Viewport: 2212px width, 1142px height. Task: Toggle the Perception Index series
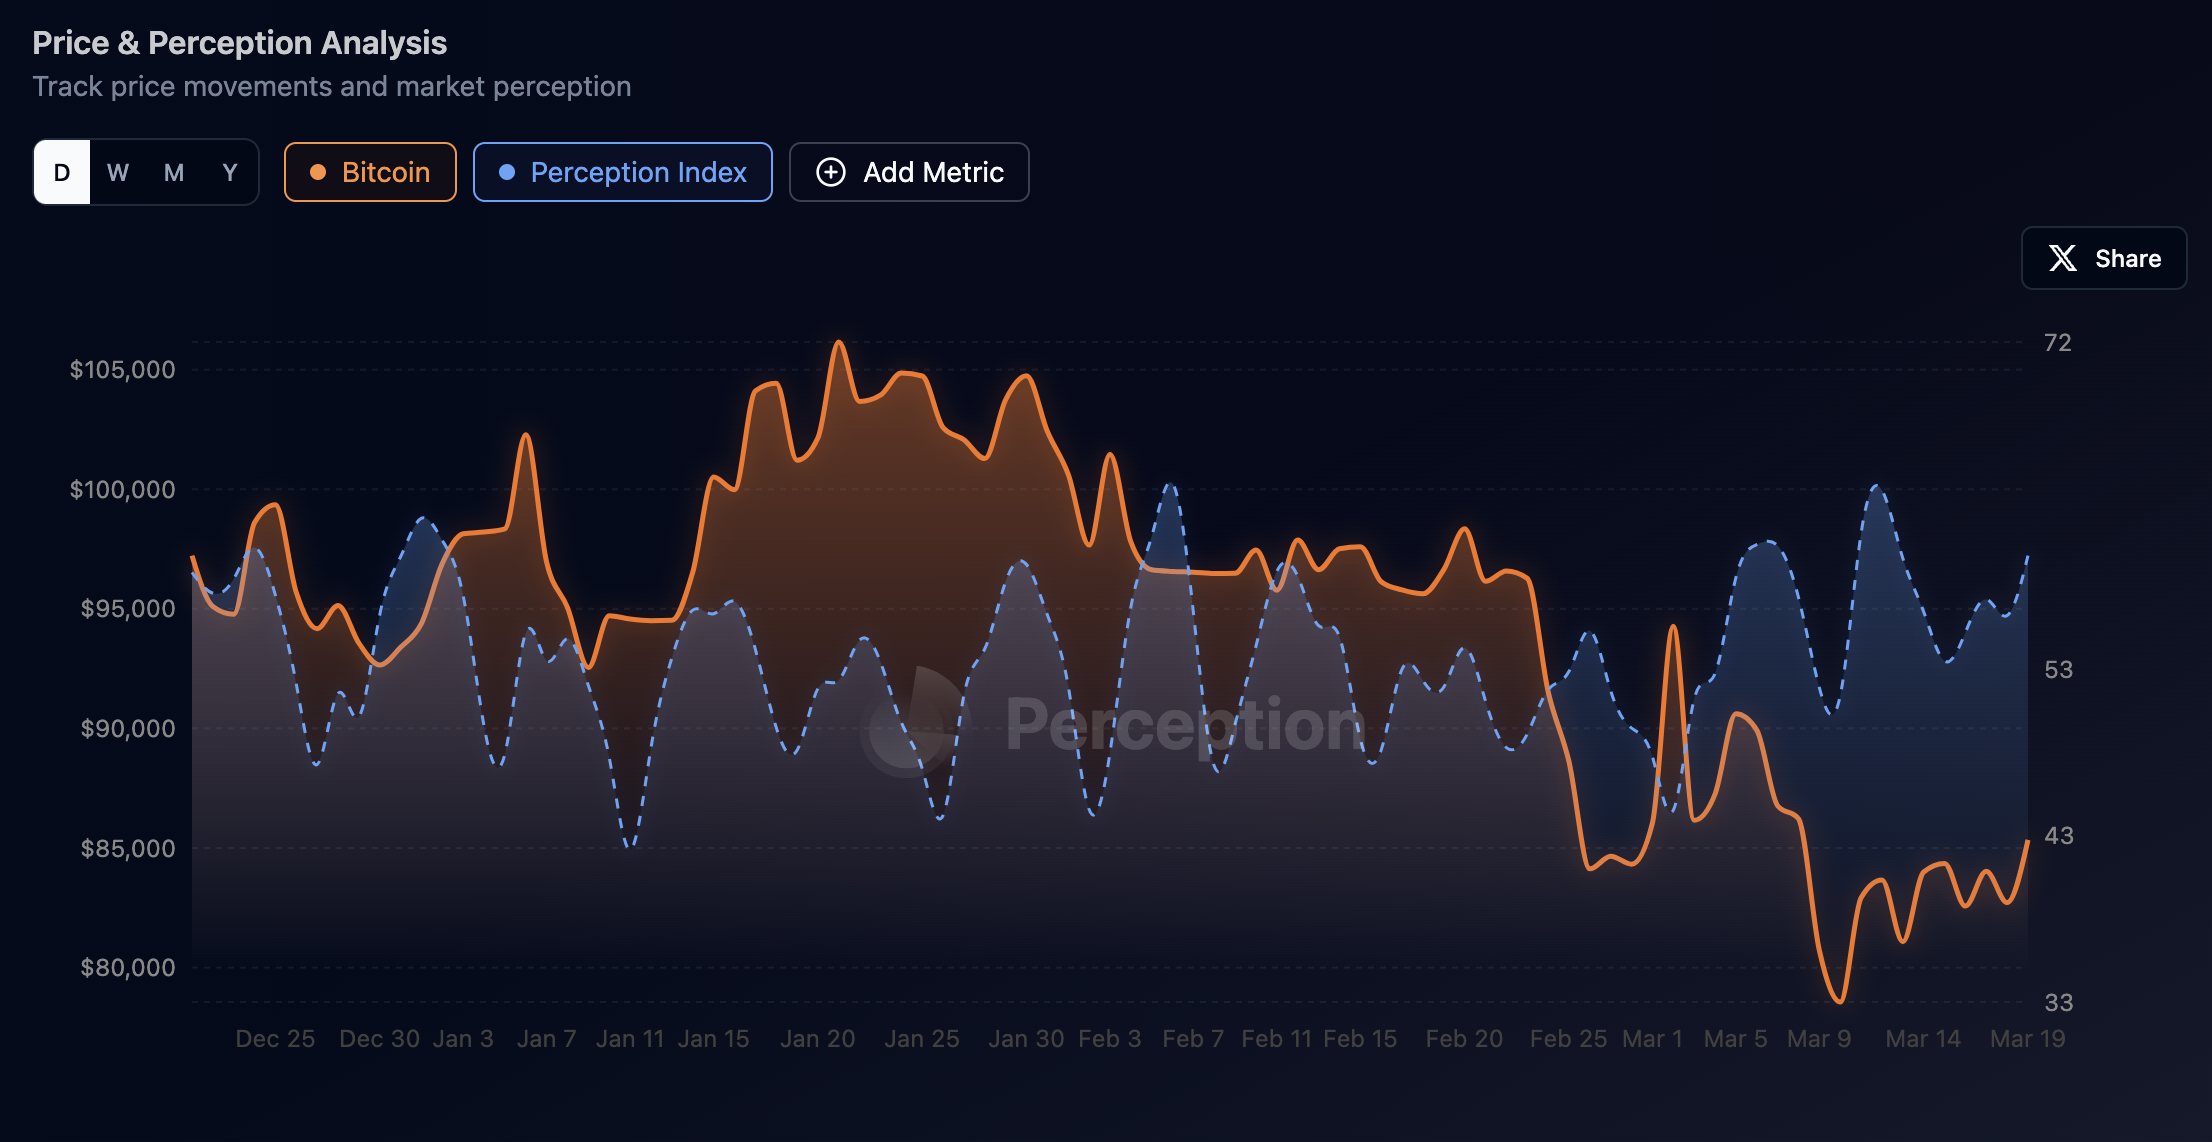(x=622, y=172)
